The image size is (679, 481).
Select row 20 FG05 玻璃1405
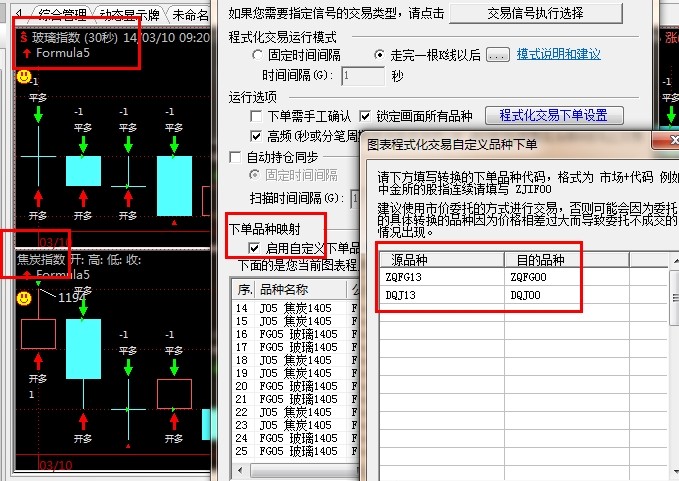click(x=295, y=386)
